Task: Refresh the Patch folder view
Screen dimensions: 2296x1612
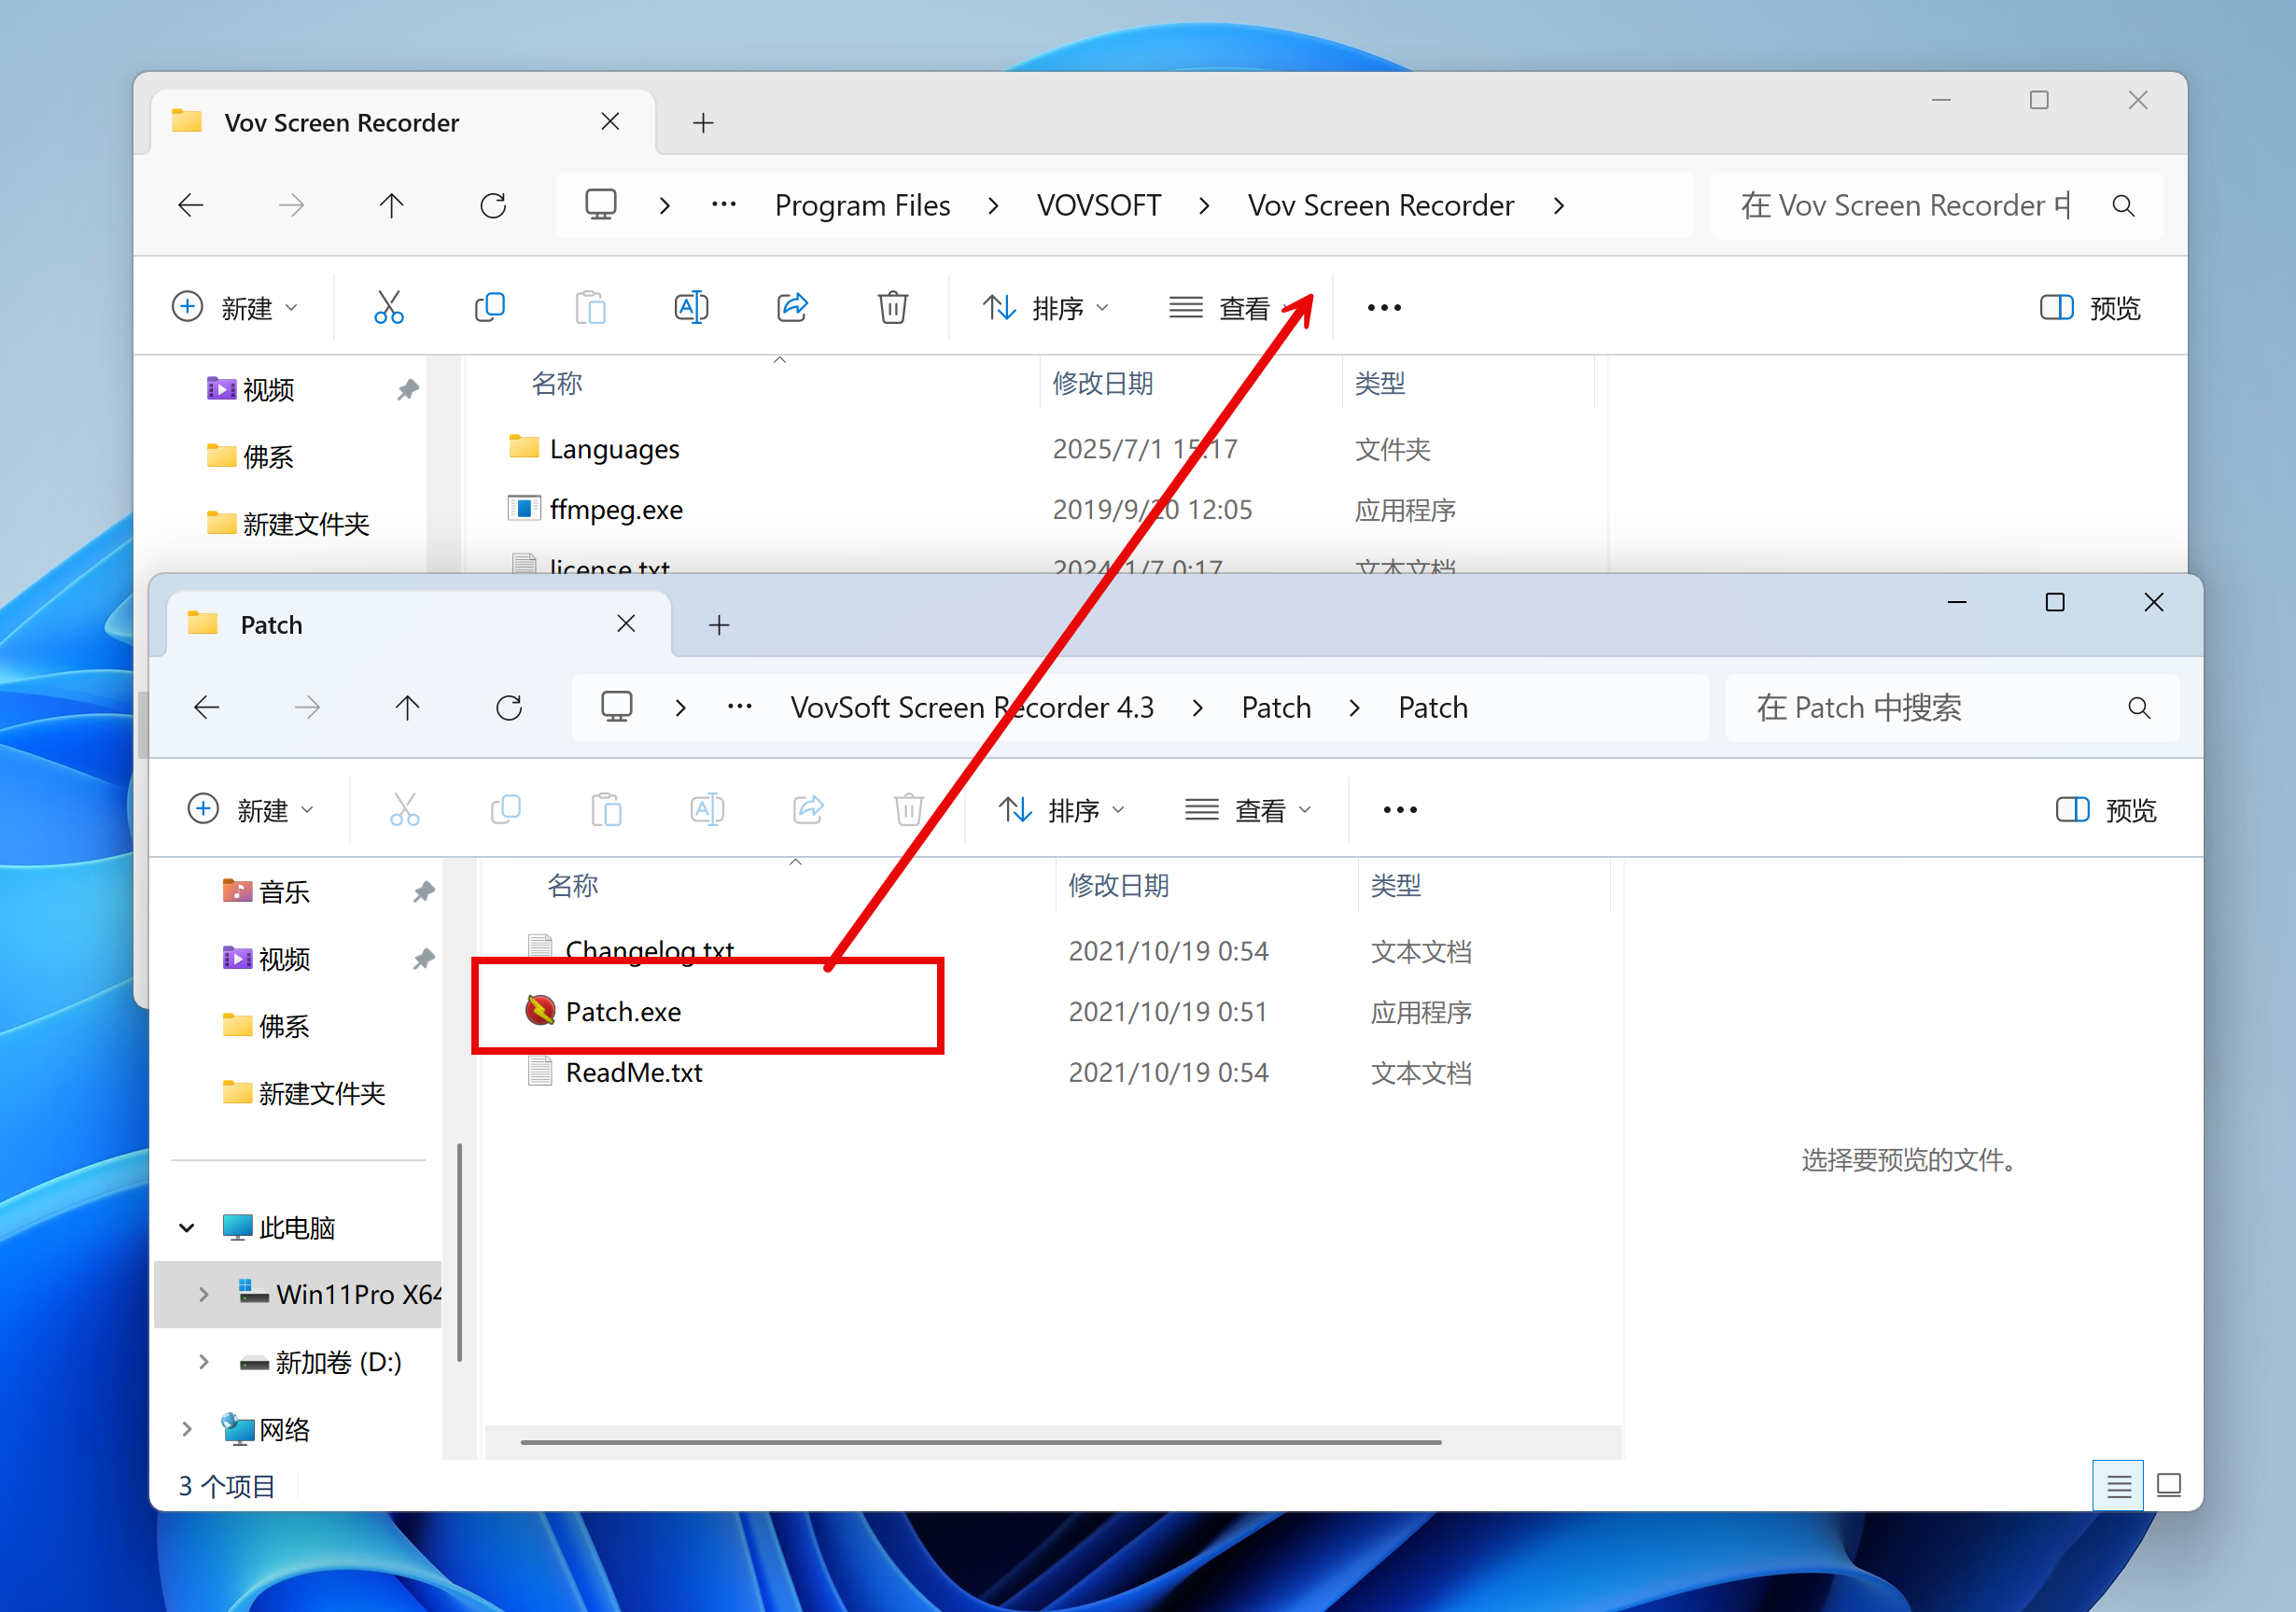Action: 509,708
